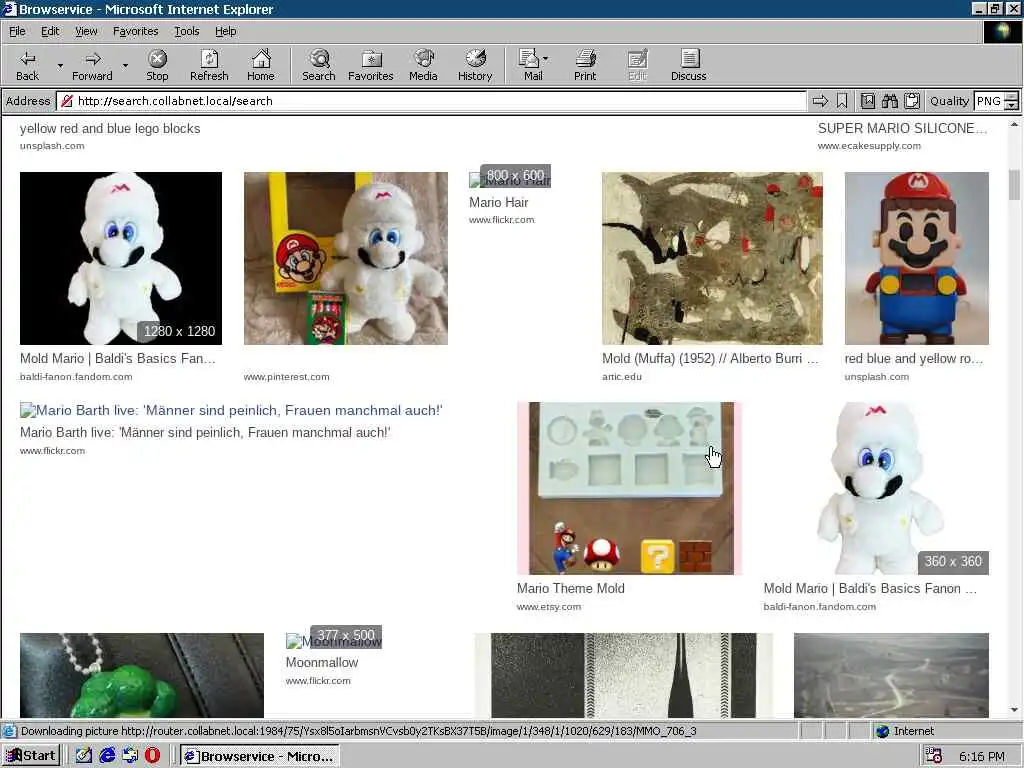Open the Tools menu
Viewport: 1024px width, 768px height.
[x=186, y=31]
